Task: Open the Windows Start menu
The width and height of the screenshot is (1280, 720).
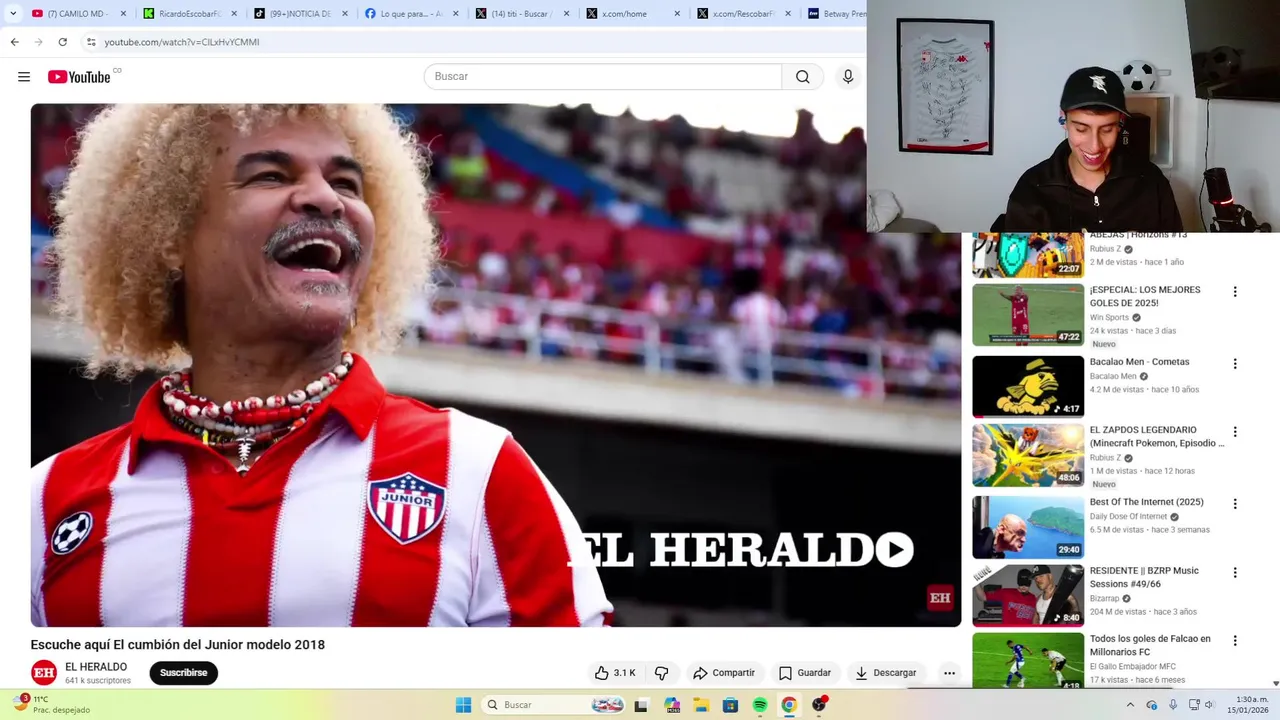Action: (463, 705)
